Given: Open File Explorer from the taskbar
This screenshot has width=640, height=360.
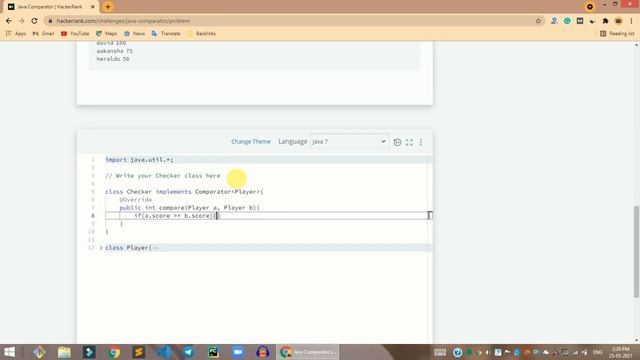Looking at the screenshot, I should pyautogui.click(x=64, y=352).
